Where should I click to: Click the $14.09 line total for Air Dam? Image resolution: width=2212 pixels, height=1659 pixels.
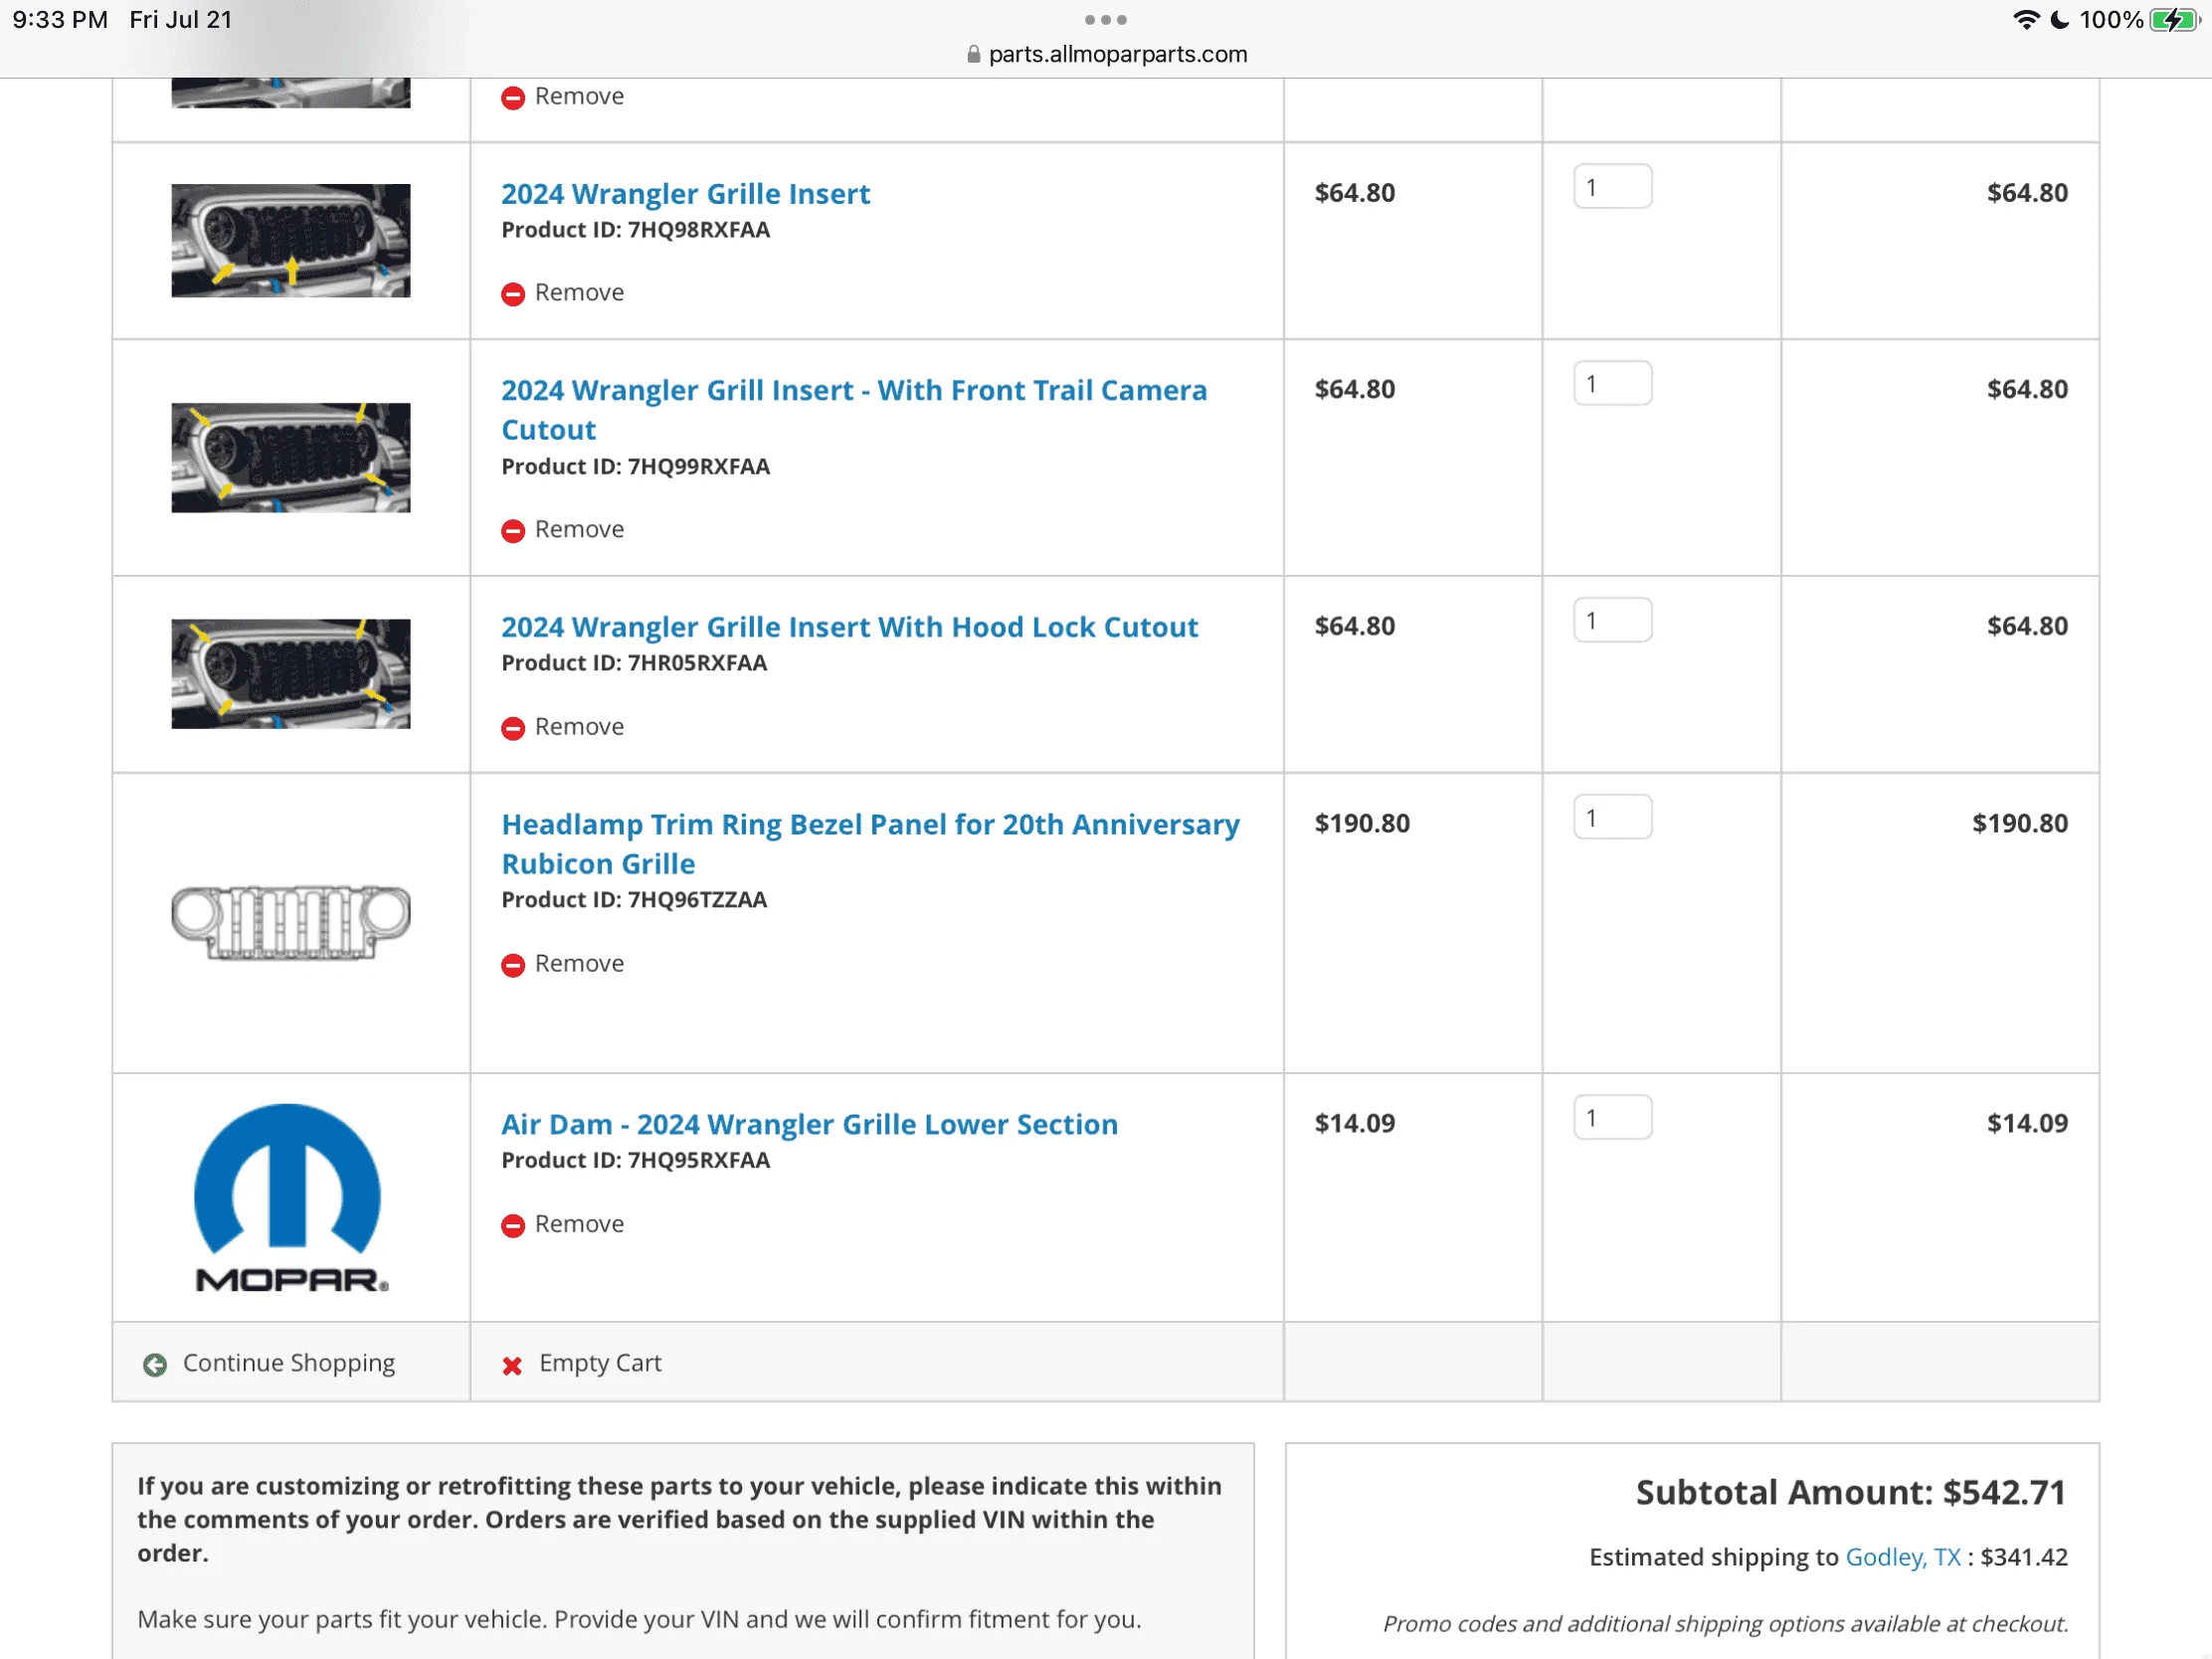[x=2027, y=1124]
